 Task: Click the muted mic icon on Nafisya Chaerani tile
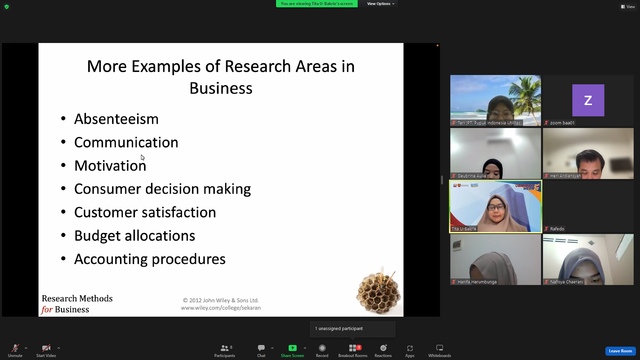click(547, 282)
